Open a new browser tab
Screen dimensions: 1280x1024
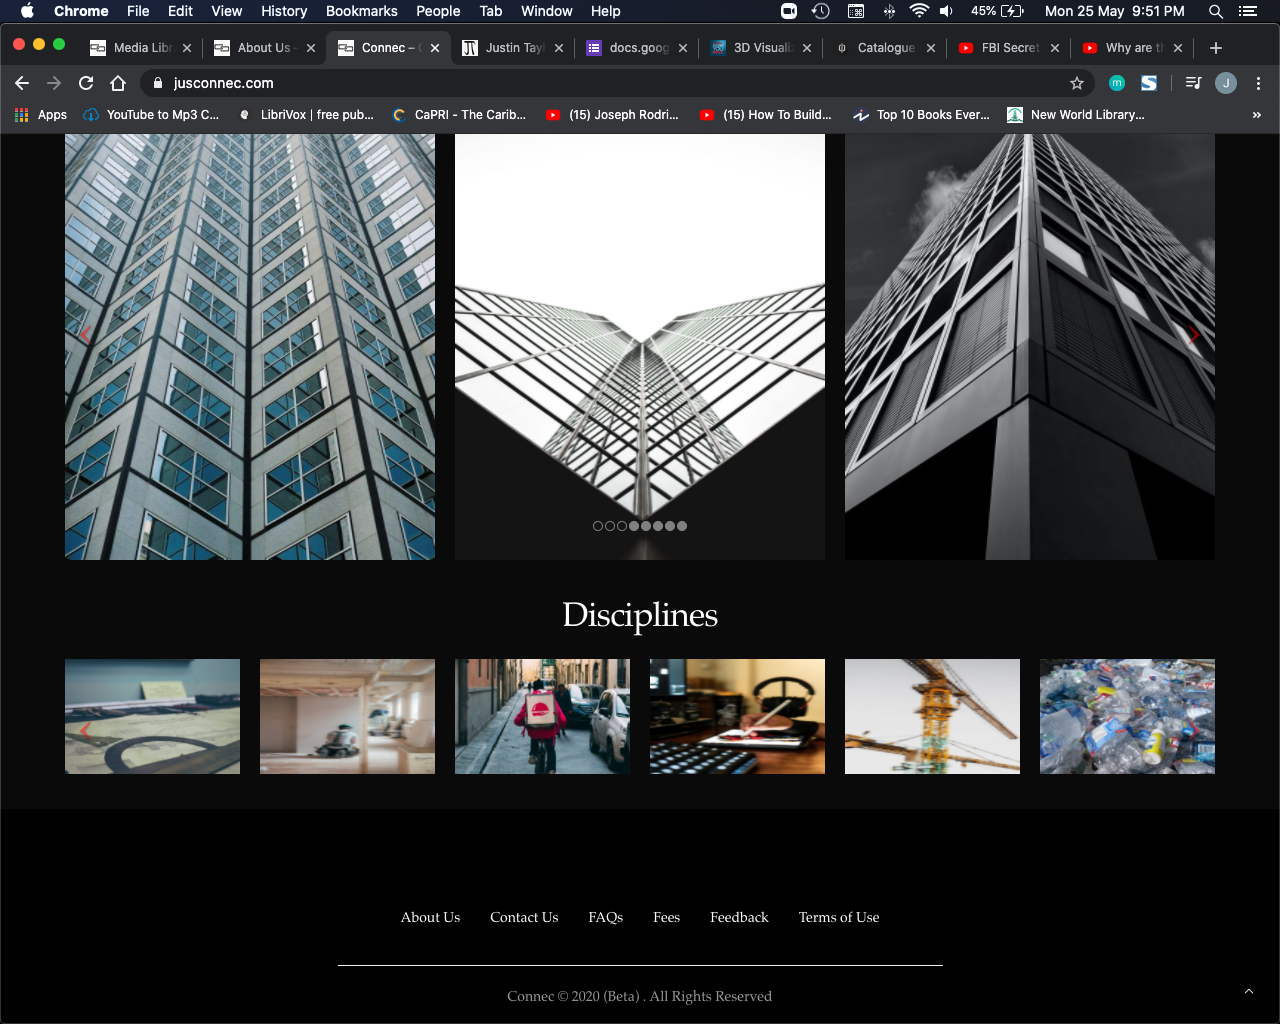pos(1216,48)
